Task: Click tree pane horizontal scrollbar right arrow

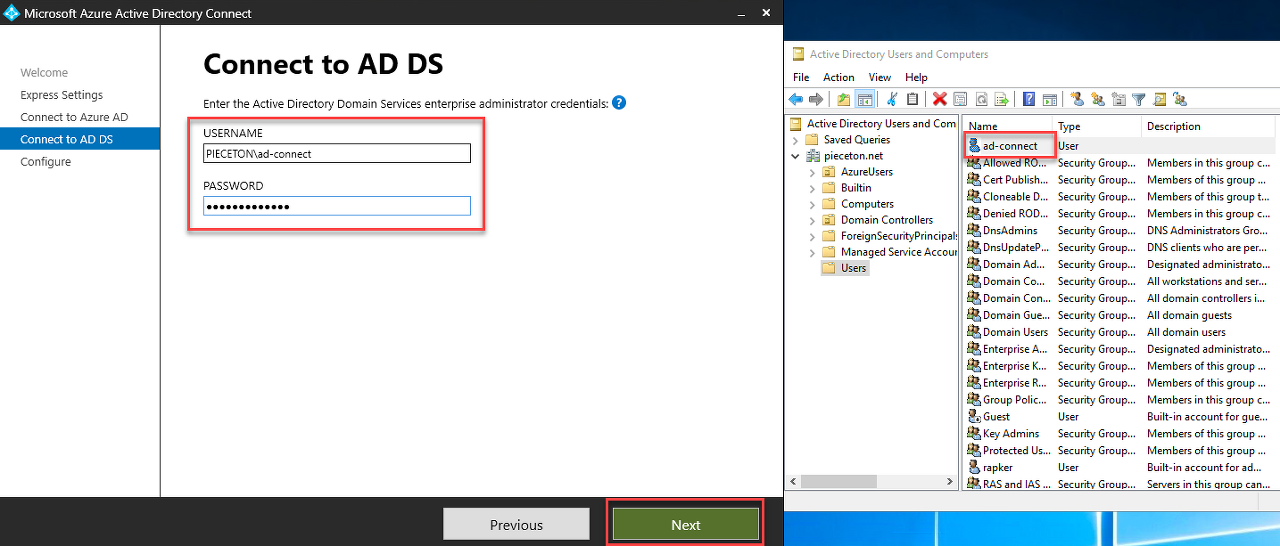Action: (950, 482)
